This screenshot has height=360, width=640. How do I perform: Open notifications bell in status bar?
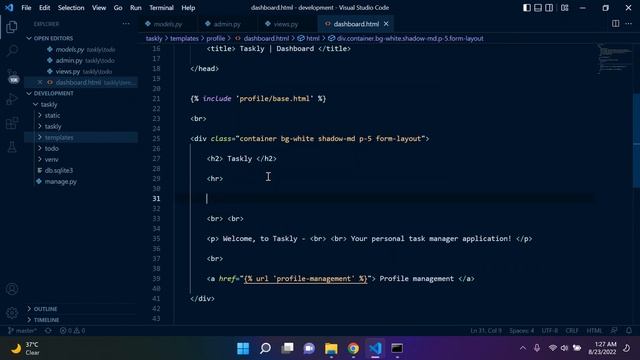(x=629, y=331)
